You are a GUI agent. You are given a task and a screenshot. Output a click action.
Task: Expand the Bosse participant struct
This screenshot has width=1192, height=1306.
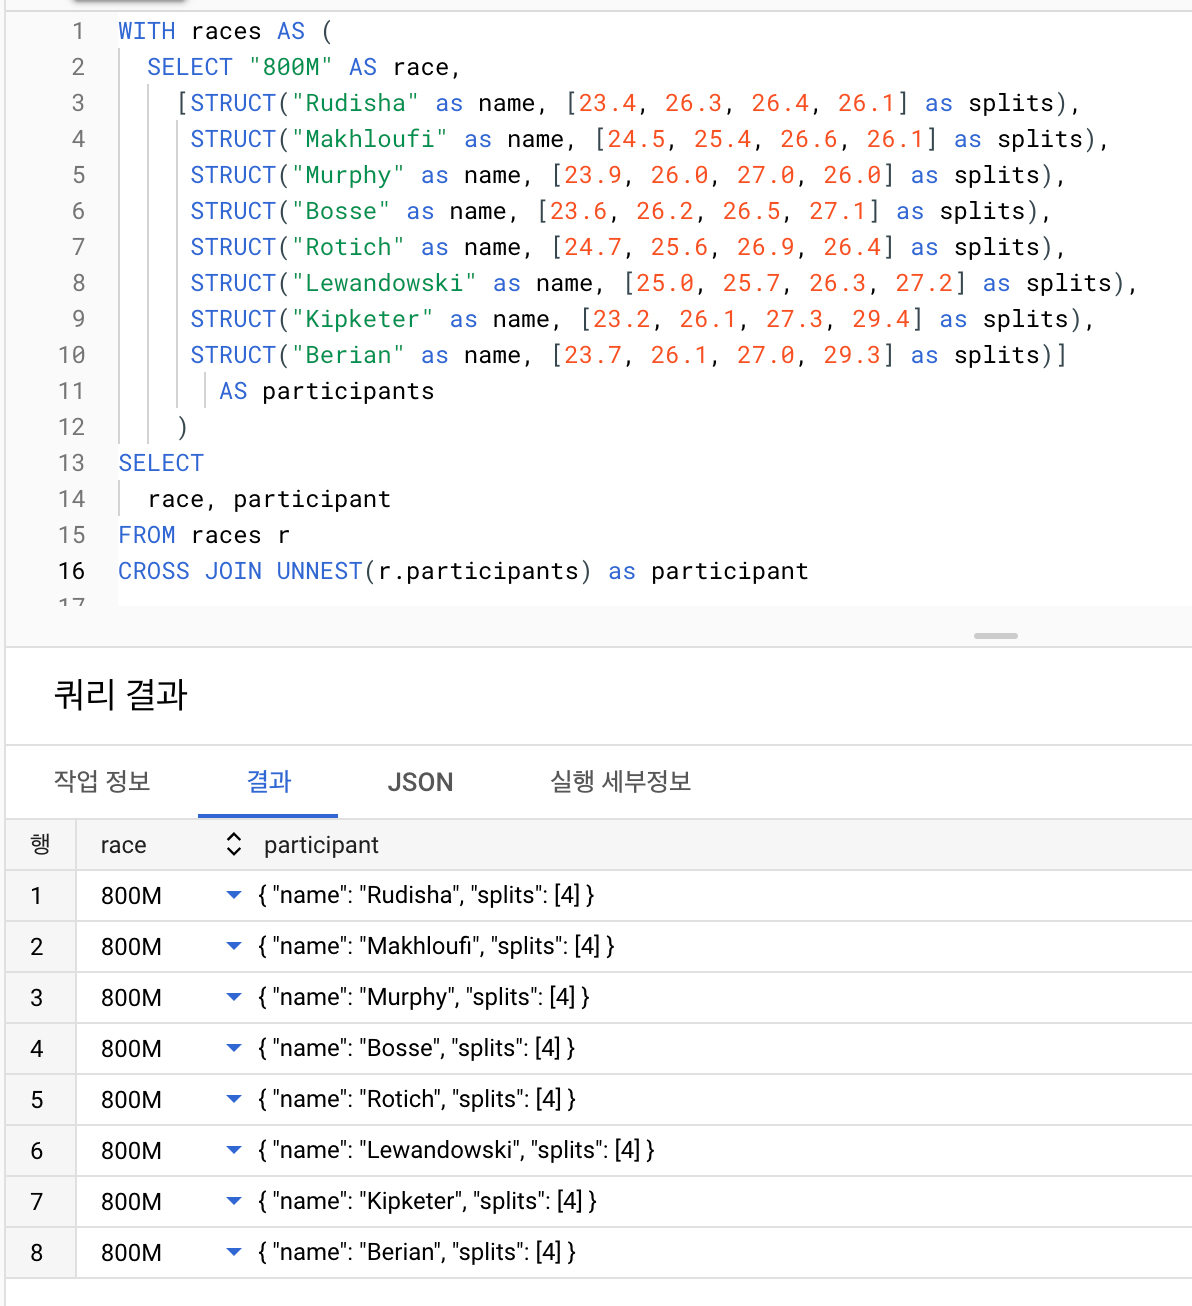click(234, 1048)
